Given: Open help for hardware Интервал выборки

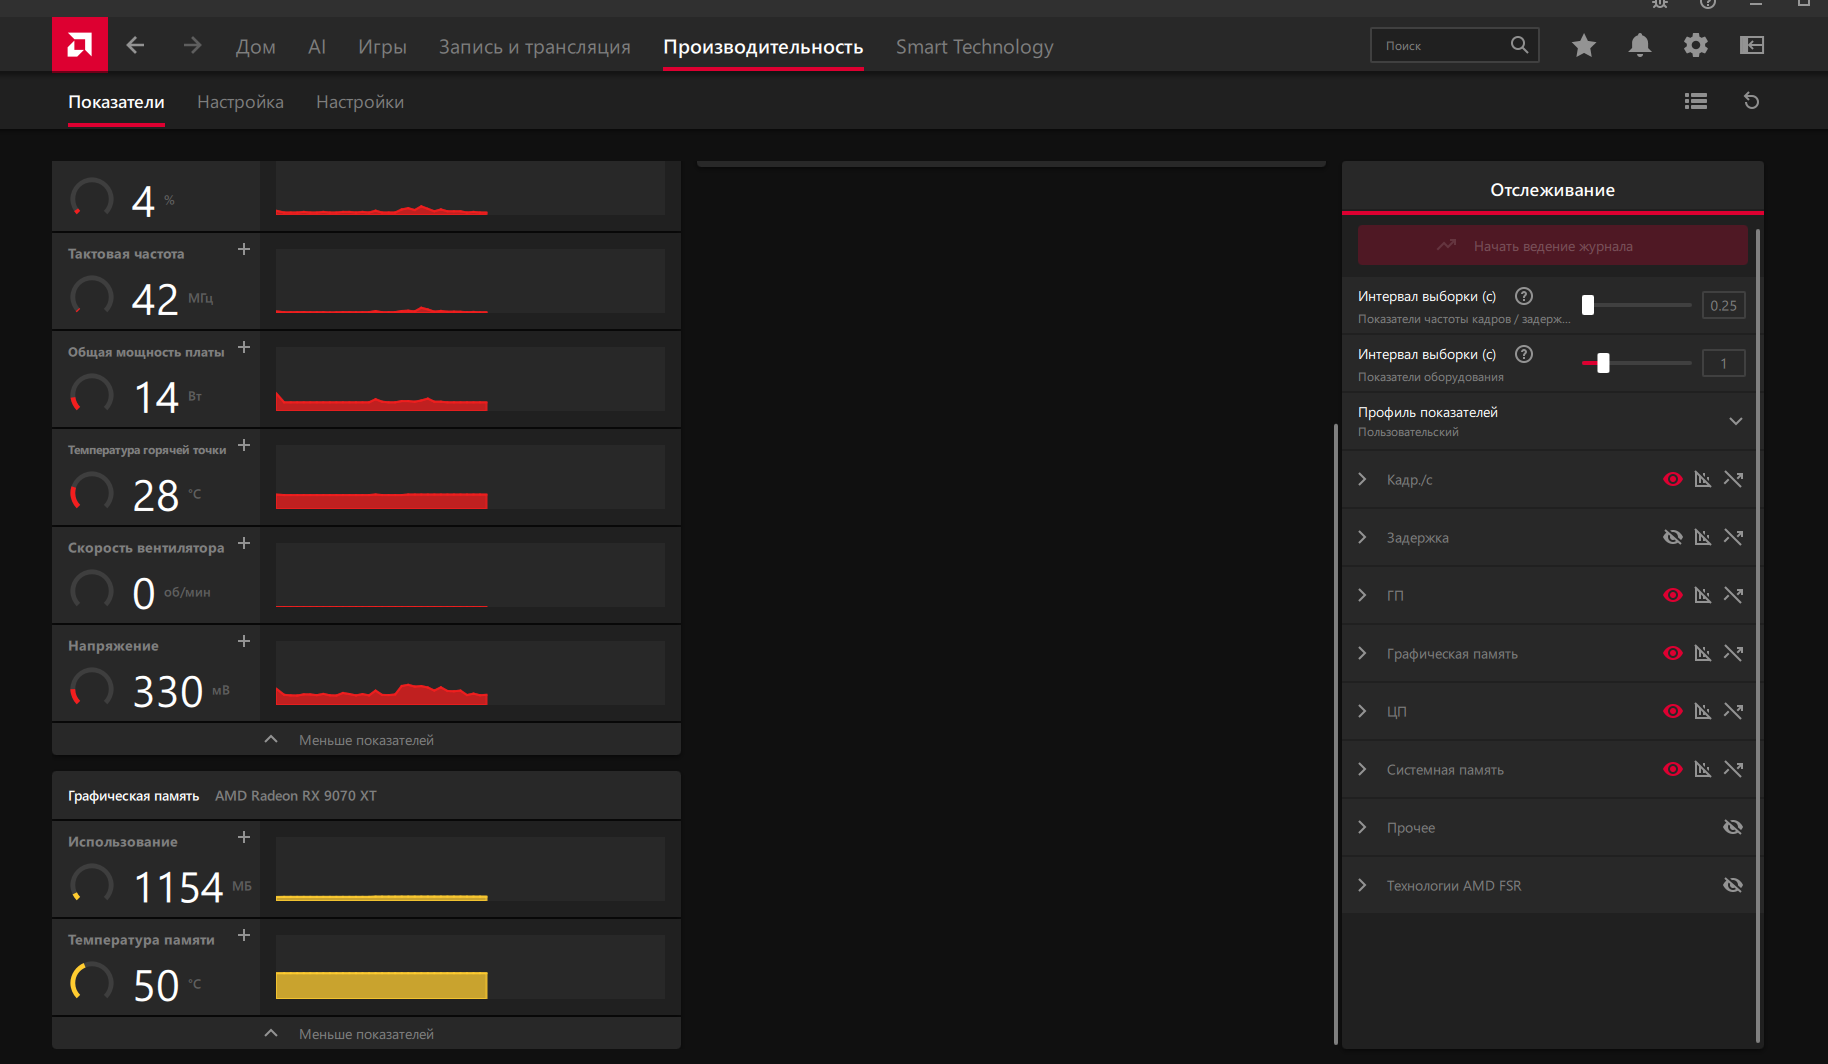Looking at the screenshot, I should pyautogui.click(x=1524, y=354).
